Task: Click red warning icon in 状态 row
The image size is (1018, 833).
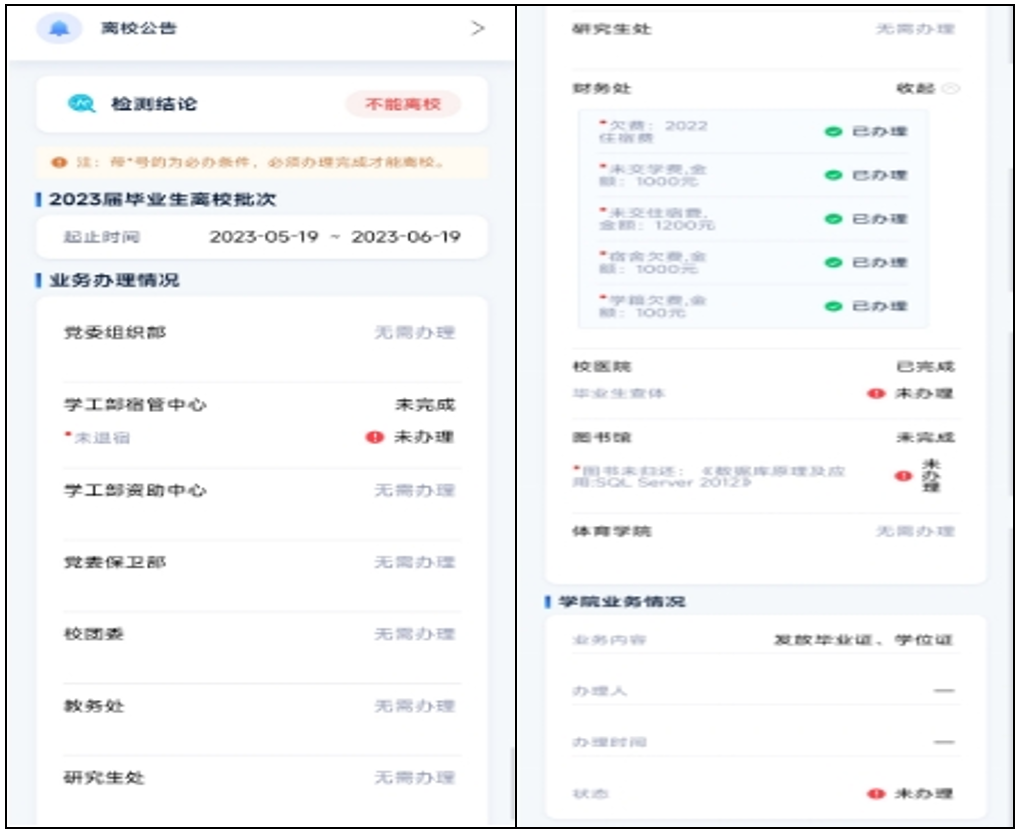Action: [x=877, y=793]
